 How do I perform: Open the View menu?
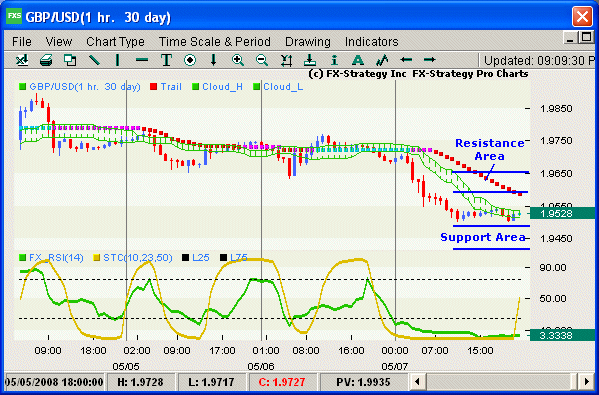click(58, 41)
